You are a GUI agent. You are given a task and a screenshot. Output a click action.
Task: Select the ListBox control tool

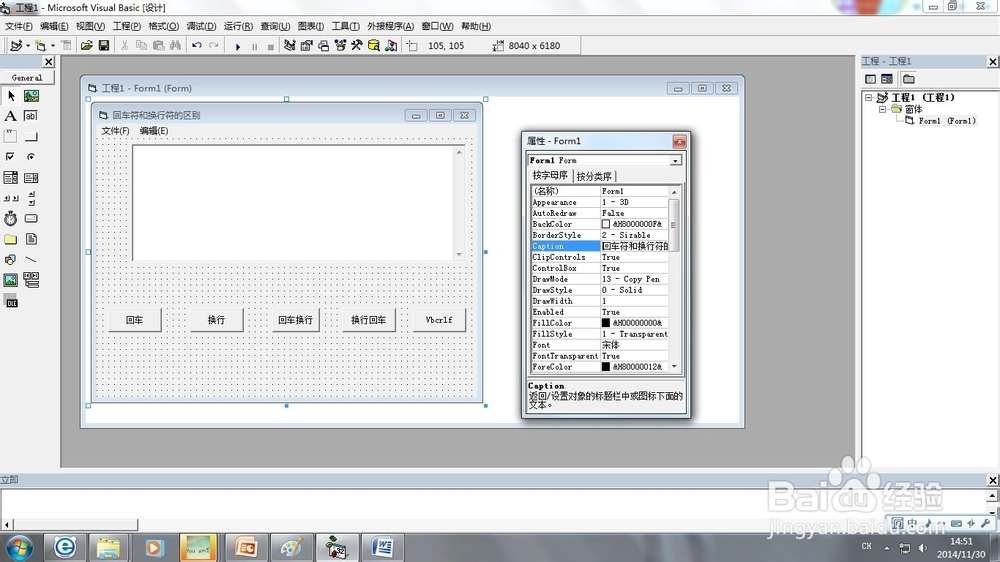[31, 177]
